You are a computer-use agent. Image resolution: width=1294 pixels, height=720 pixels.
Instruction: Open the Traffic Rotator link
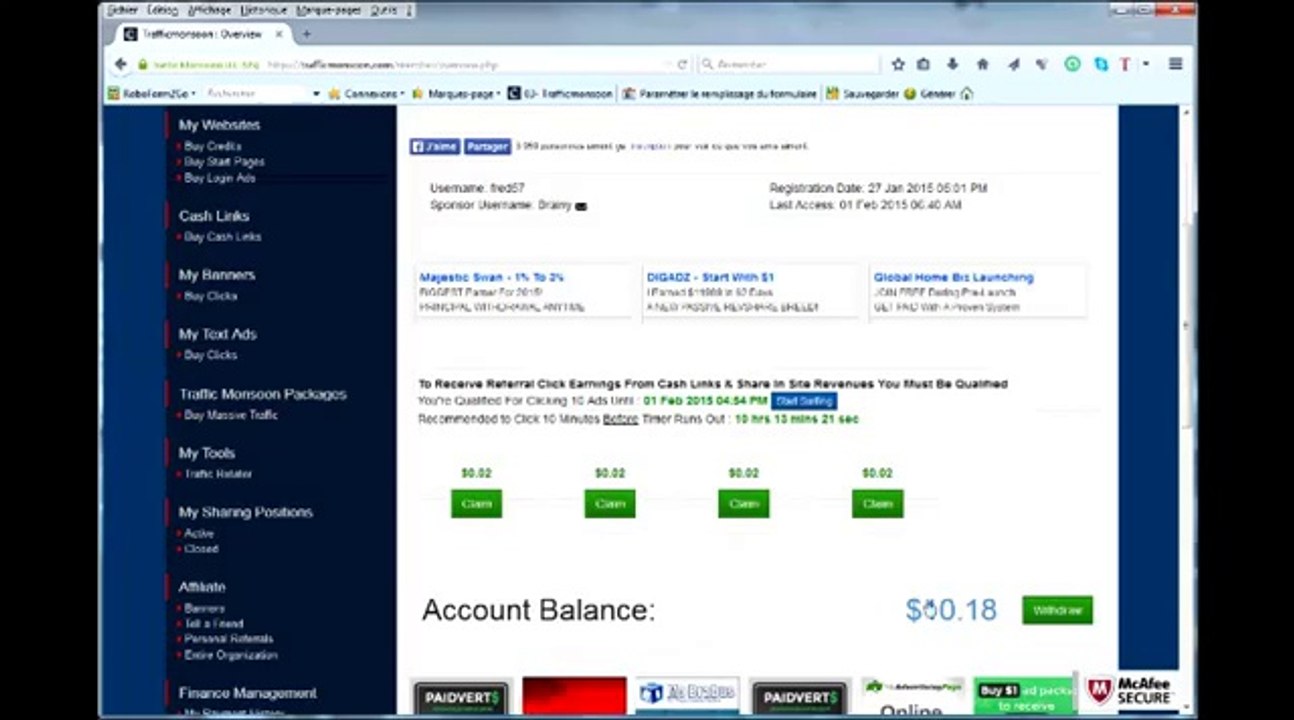pos(218,474)
